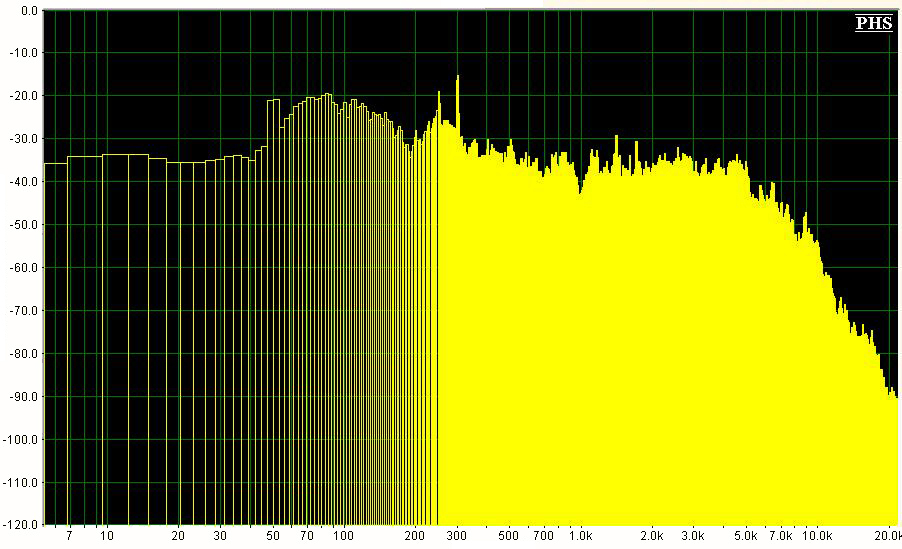This screenshot has width=902, height=549.
Task: Click the 5.0k frequency axis label
Action: [x=745, y=536]
